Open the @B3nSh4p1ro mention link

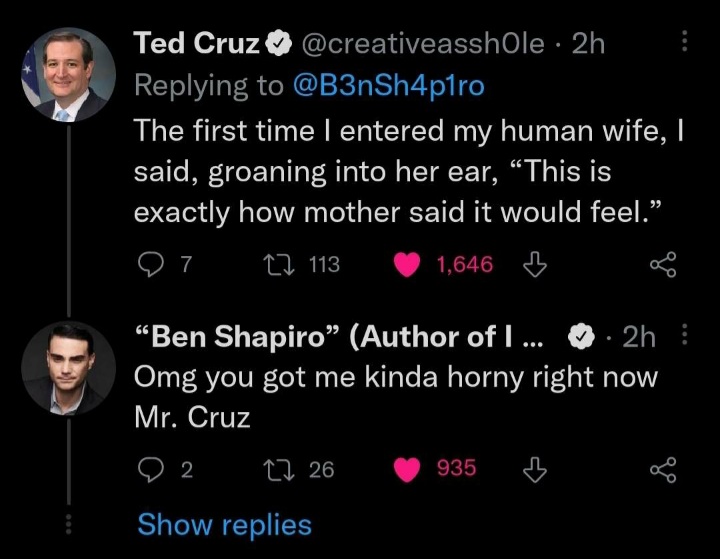[x=389, y=86]
